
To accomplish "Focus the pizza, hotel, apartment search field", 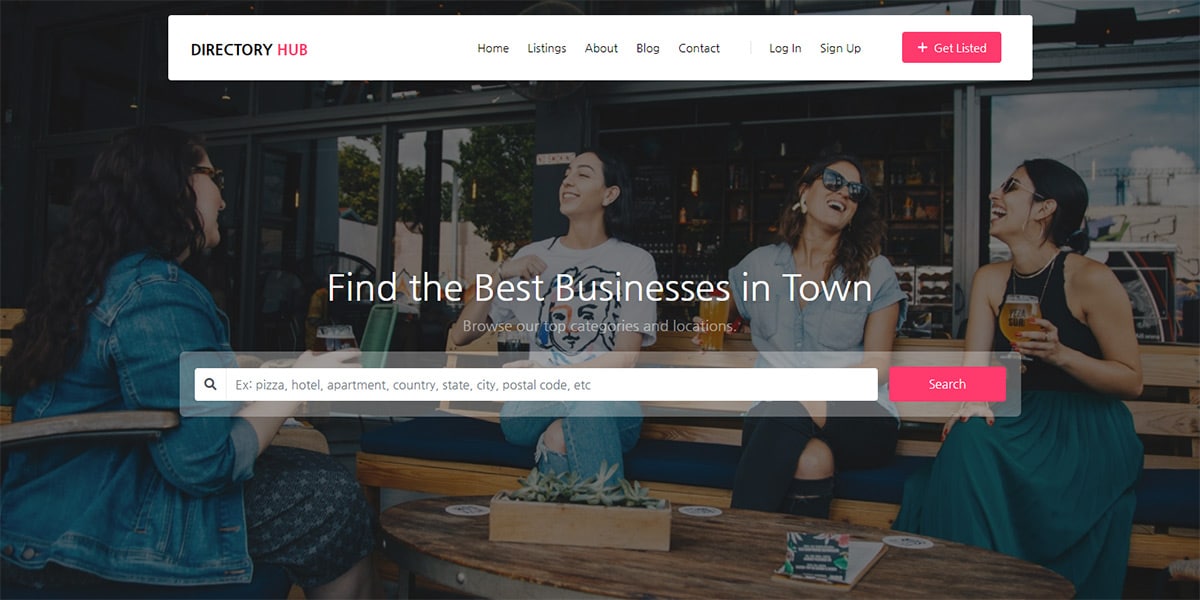I will 551,384.
